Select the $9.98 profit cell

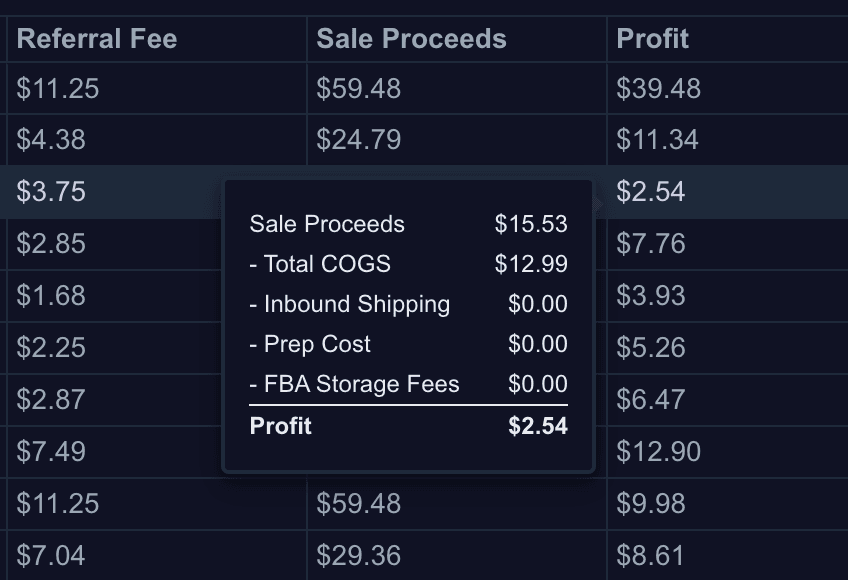[x=727, y=503]
